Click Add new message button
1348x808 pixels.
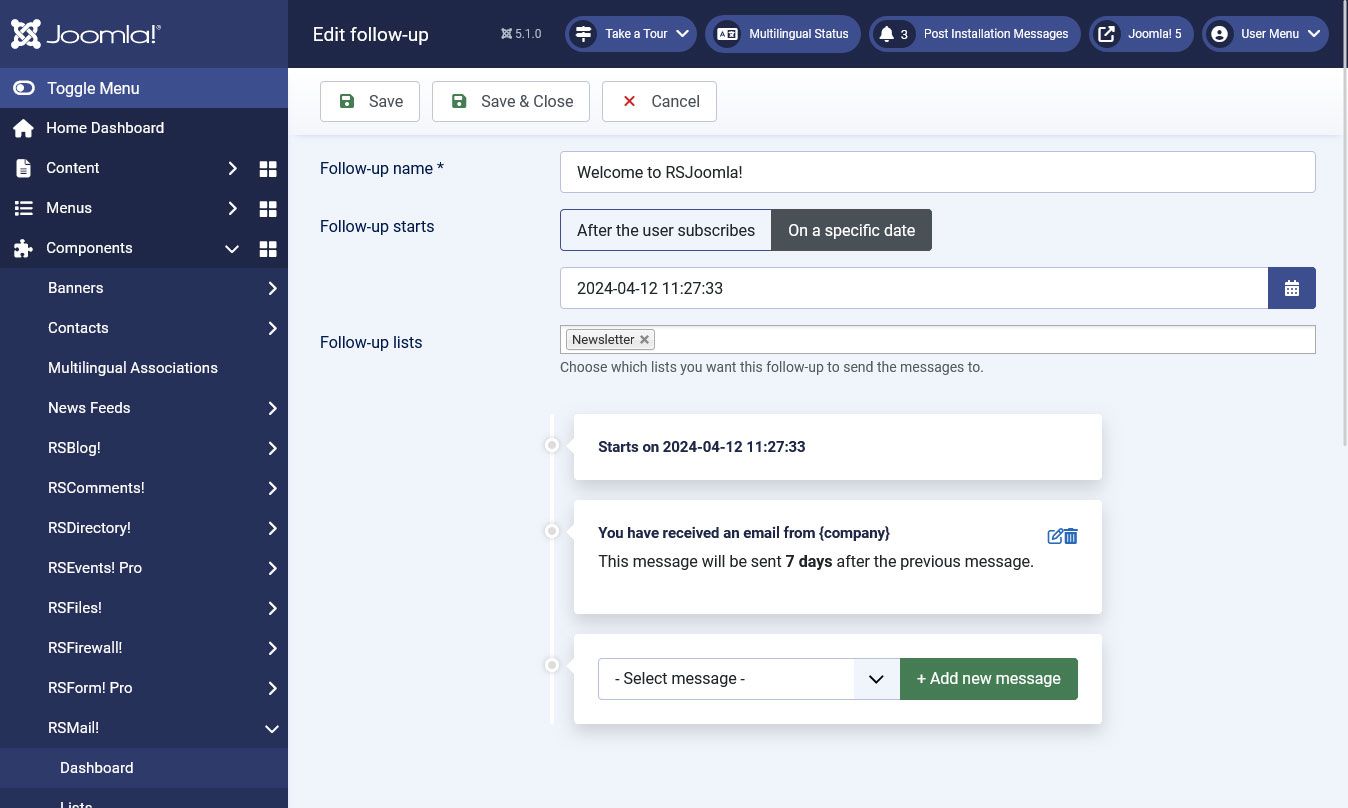point(989,679)
